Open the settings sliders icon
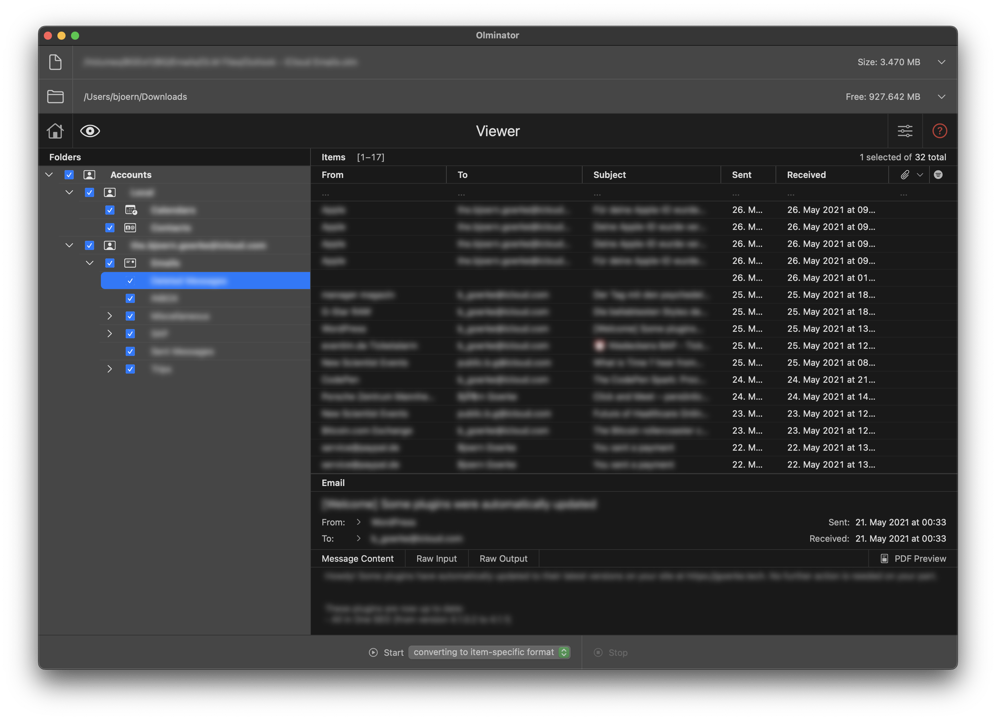 pos(905,131)
